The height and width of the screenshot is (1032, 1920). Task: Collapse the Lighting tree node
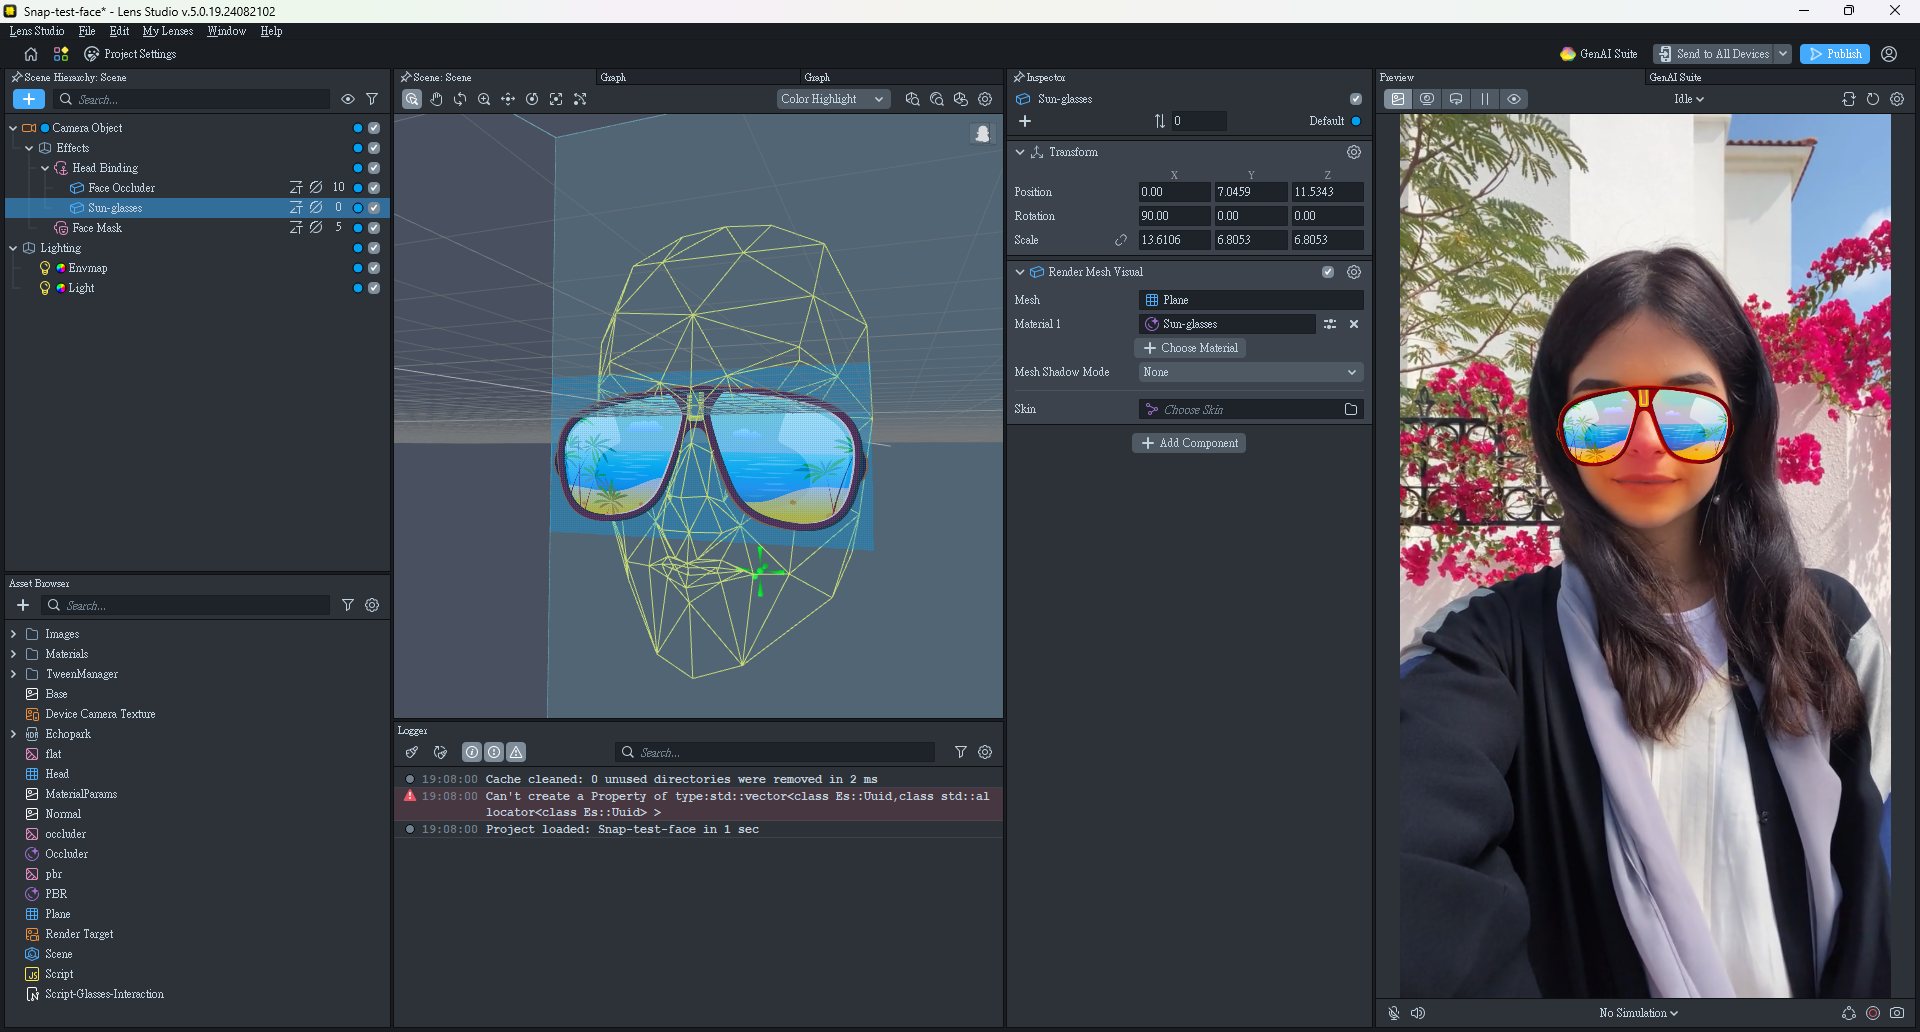(x=13, y=248)
